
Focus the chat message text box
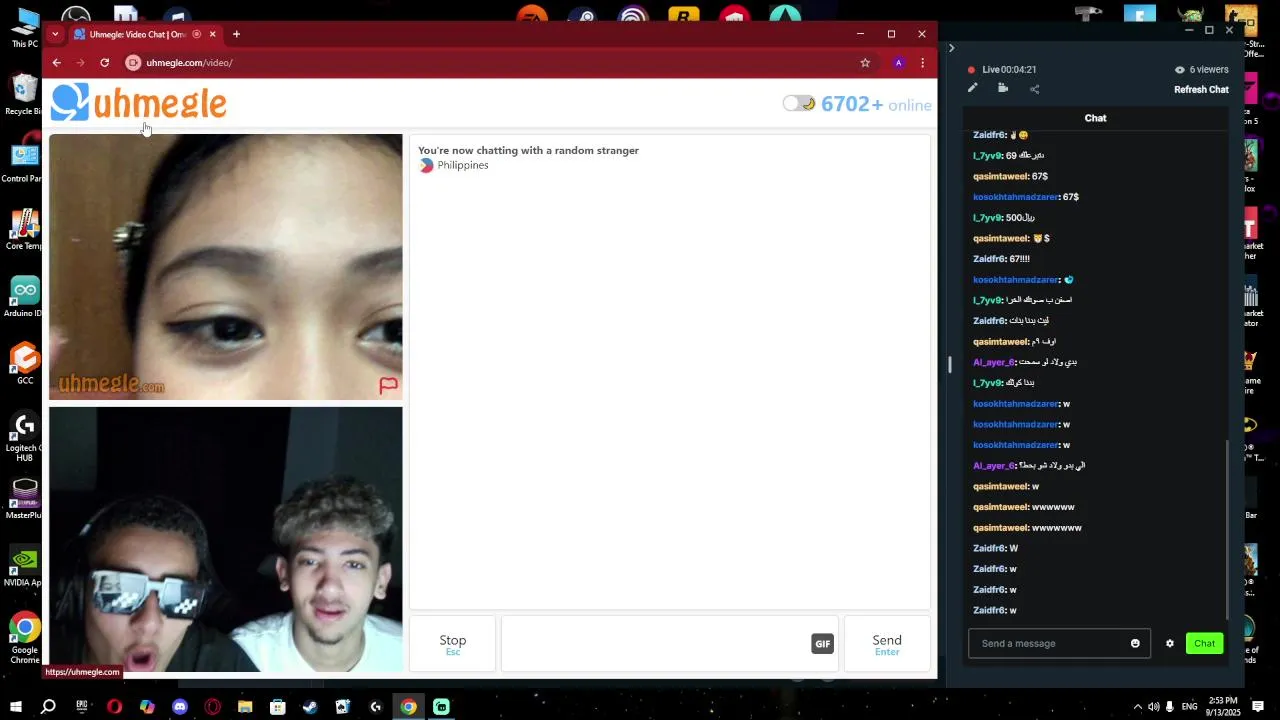click(x=657, y=644)
